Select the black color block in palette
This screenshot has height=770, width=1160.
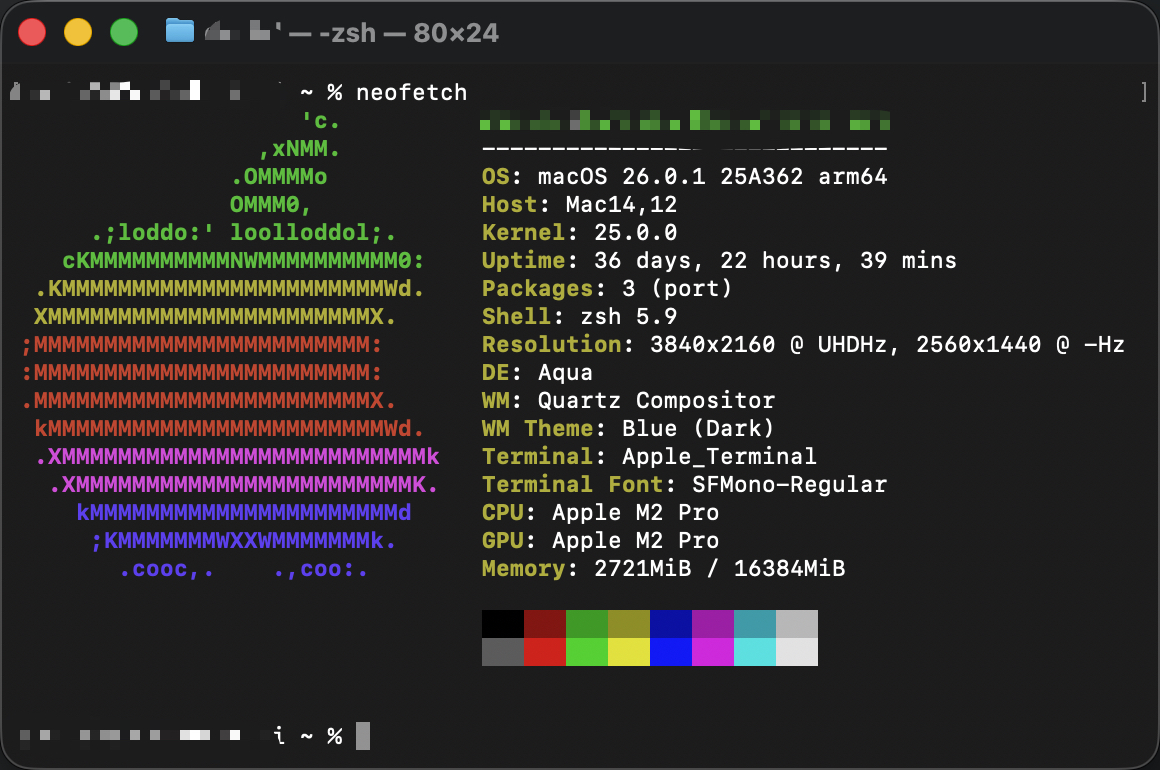click(502, 624)
